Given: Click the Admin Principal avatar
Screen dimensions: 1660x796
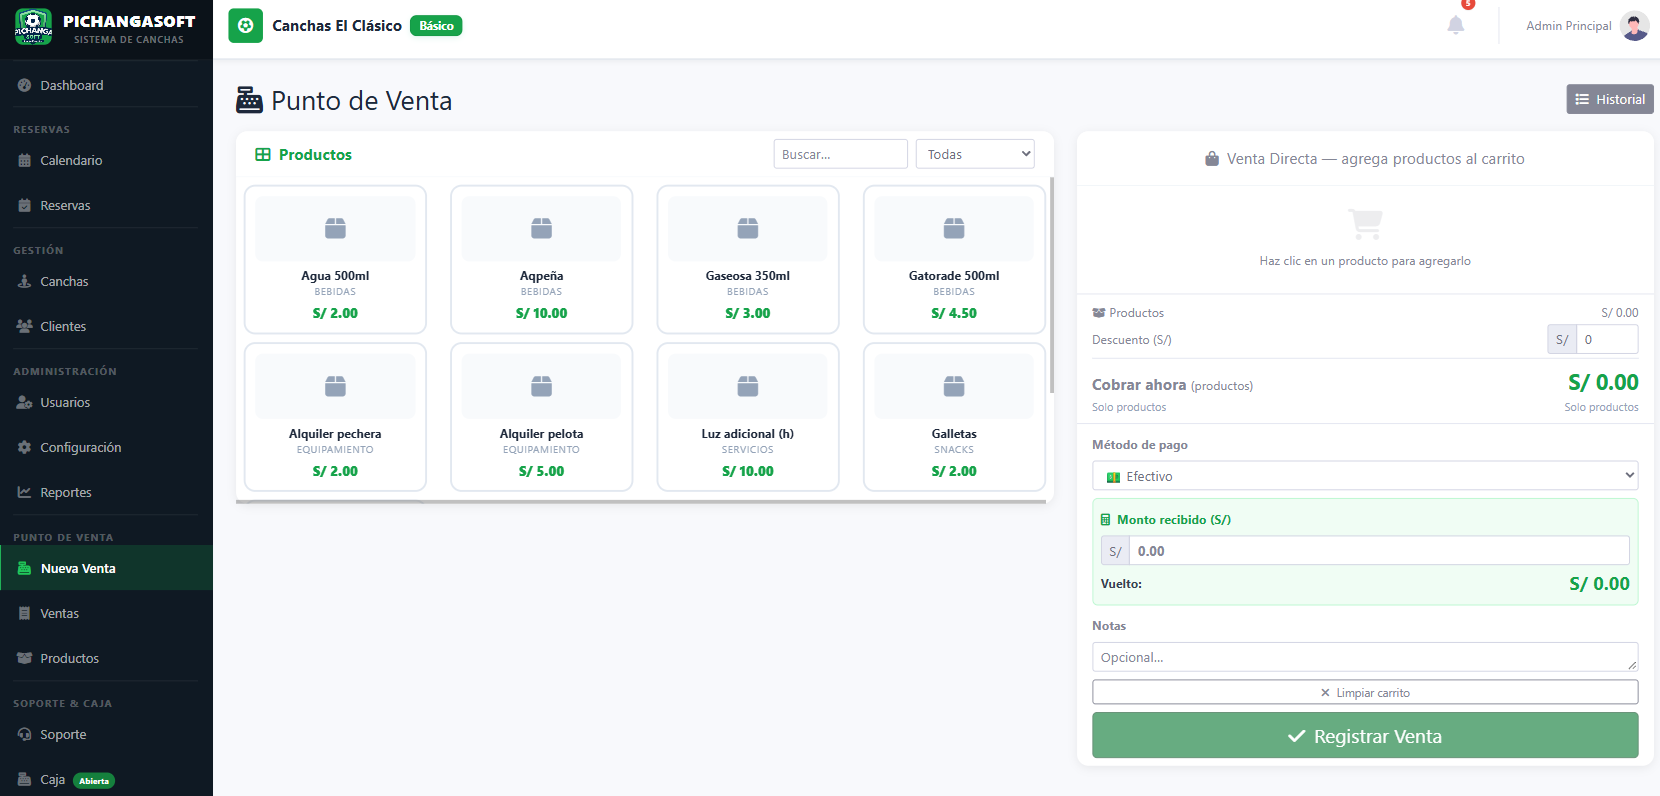Looking at the screenshot, I should pos(1635,26).
